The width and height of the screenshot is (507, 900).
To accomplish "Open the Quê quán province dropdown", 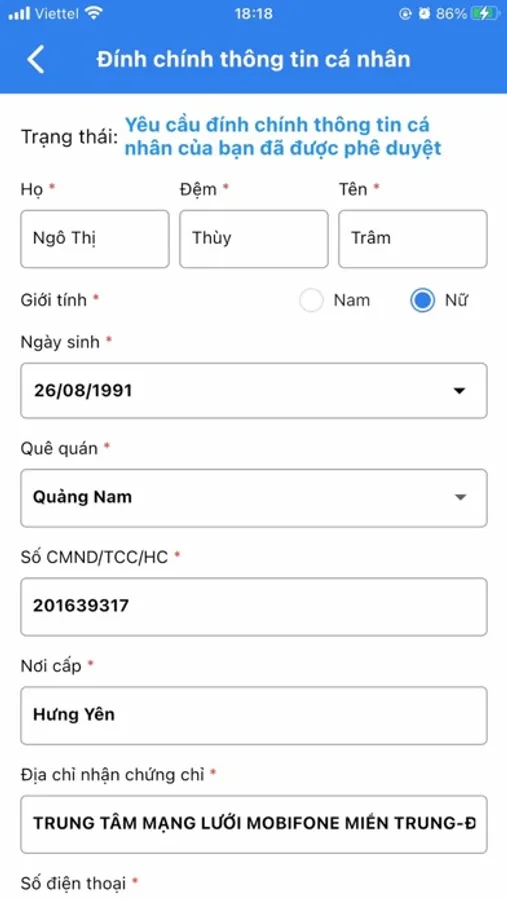I will click(254, 498).
